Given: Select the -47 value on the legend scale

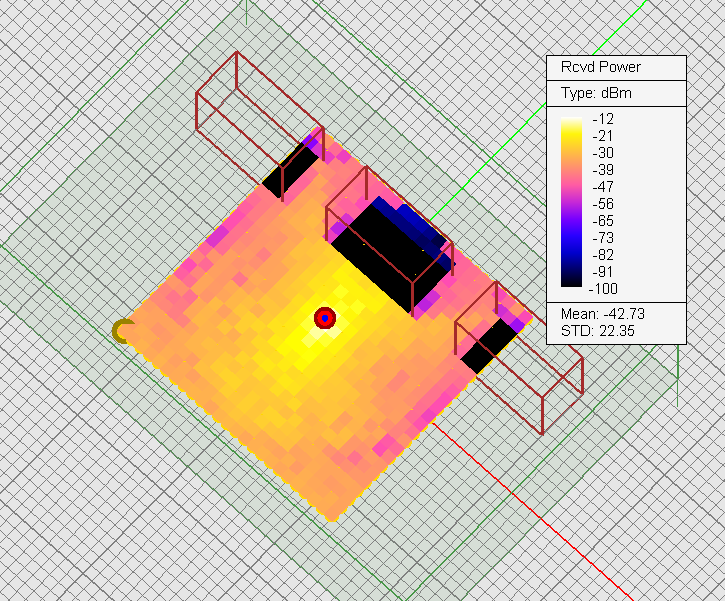Looking at the screenshot, I should point(606,187).
